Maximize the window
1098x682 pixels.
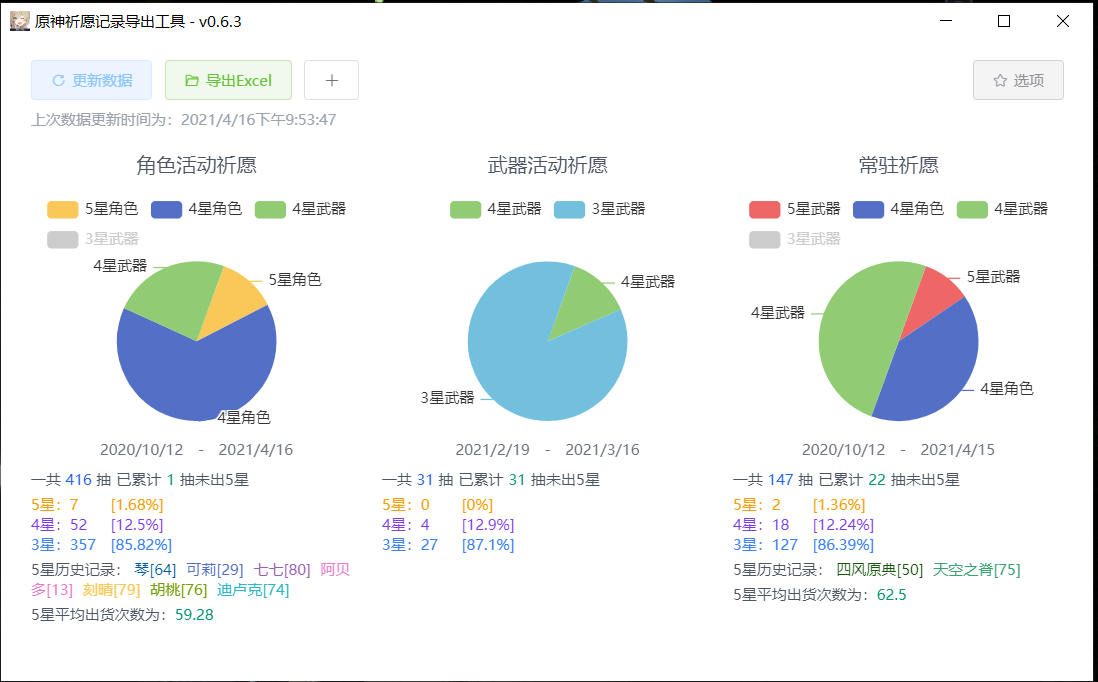tap(1004, 21)
